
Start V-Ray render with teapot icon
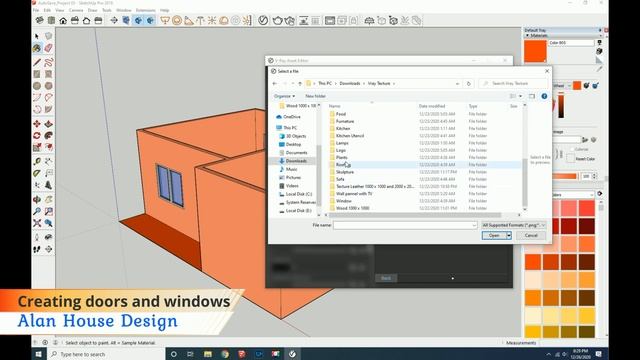tap(278, 20)
